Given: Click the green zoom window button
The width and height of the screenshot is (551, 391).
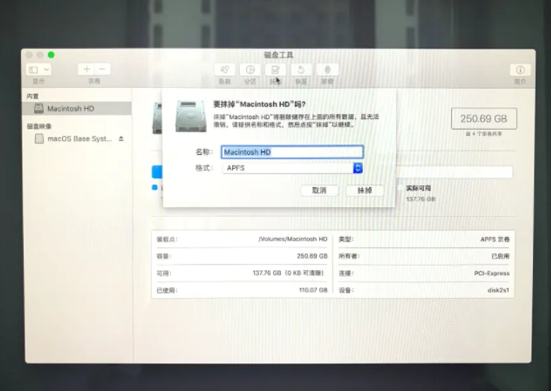Looking at the screenshot, I should 51,55.
